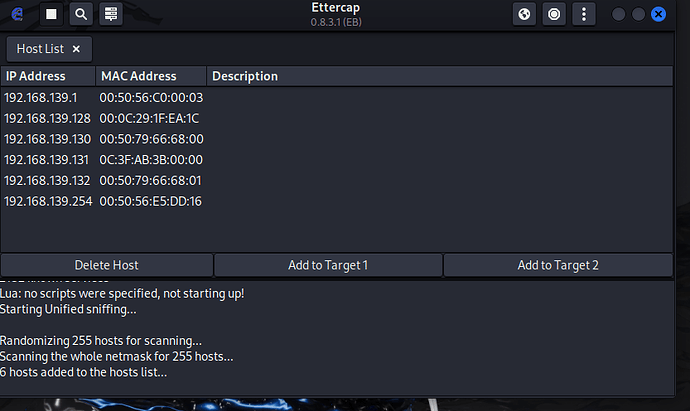Click the Ettercap logo icon
The width and height of the screenshot is (690, 411).
pyautogui.click(x=17, y=14)
